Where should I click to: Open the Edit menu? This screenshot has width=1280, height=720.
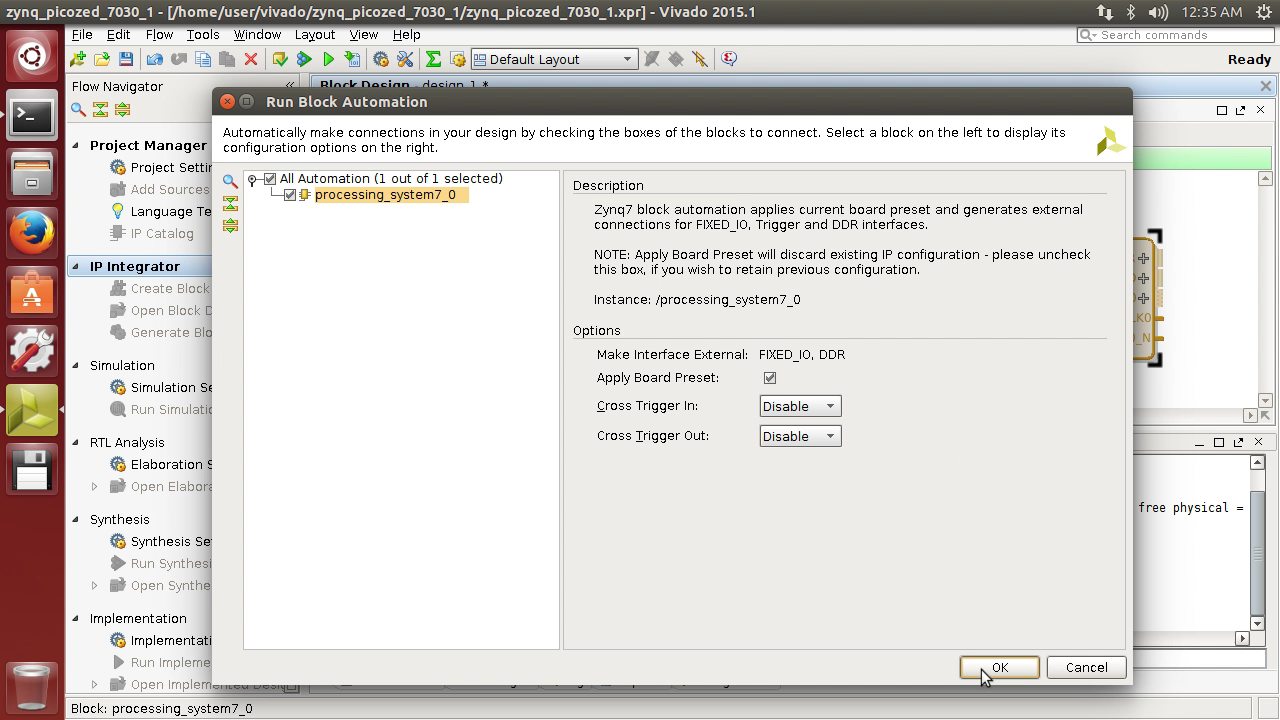(x=118, y=34)
